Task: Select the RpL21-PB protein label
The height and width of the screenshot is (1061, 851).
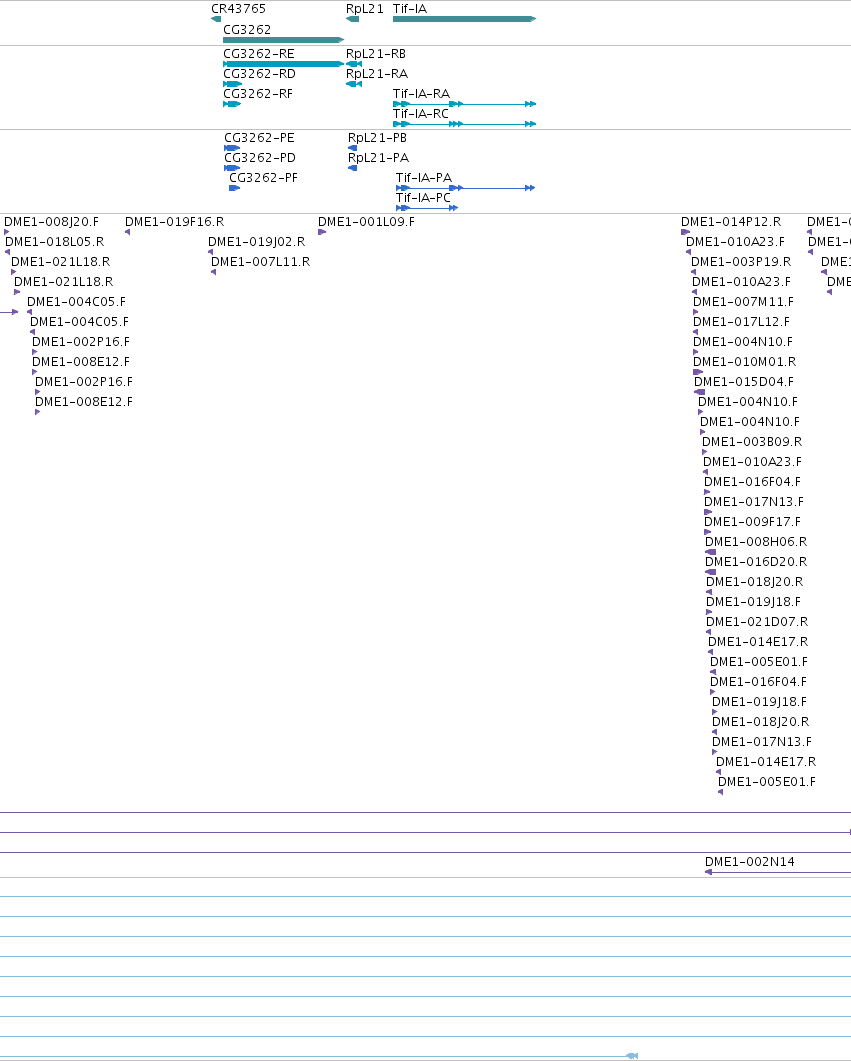Action: 377,137
